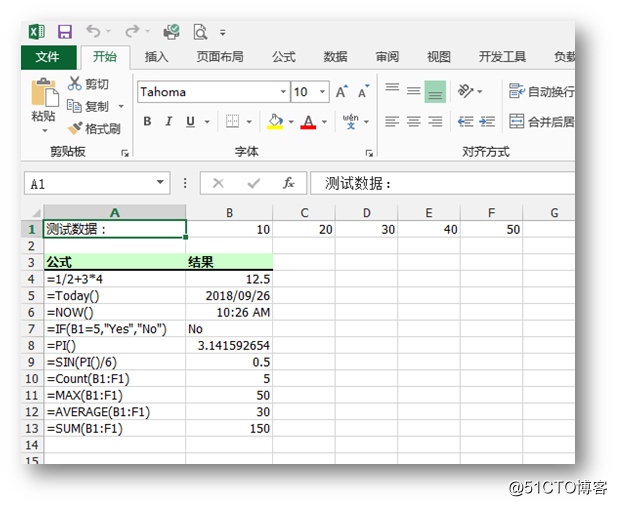The height and width of the screenshot is (506, 617).
Task: Click the Wrap Text (自动换行) button
Action: point(541,91)
